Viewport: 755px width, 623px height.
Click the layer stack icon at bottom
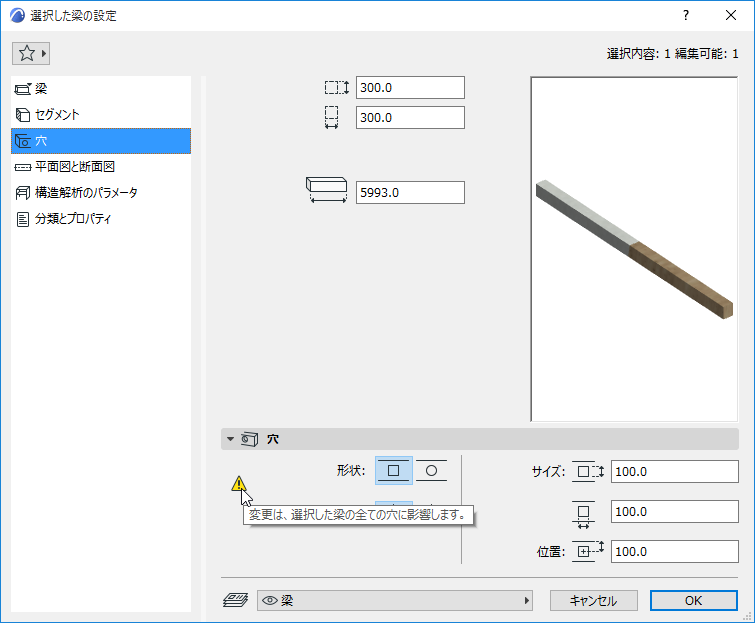[x=235, y=600]
